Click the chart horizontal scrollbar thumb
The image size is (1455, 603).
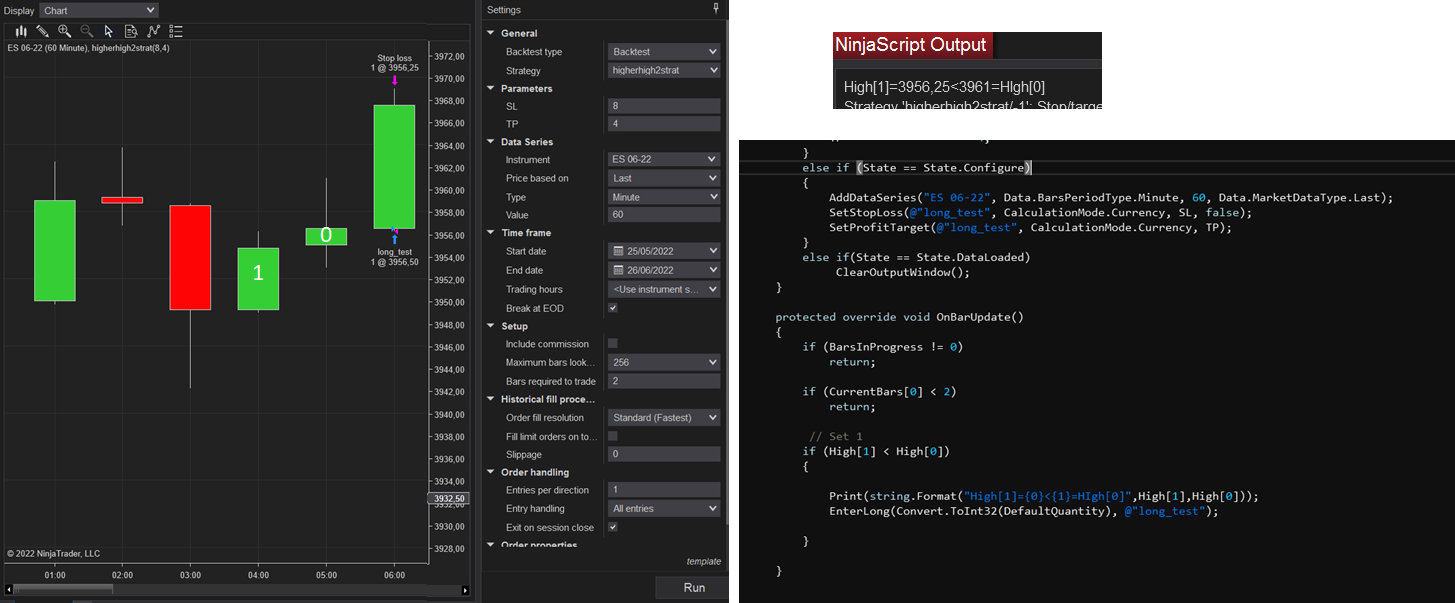[64, 590]
